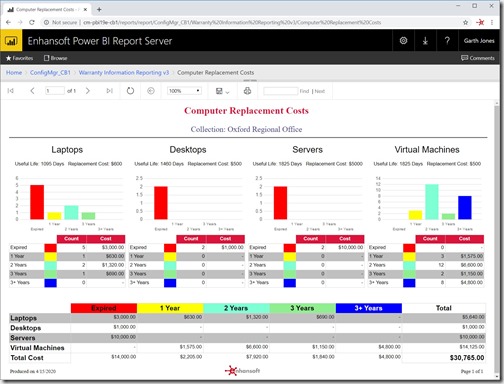The height and width of the screenshot is (384, 504).
Task: Click the yellow Power BI logo icon
Action: (11, 41)
